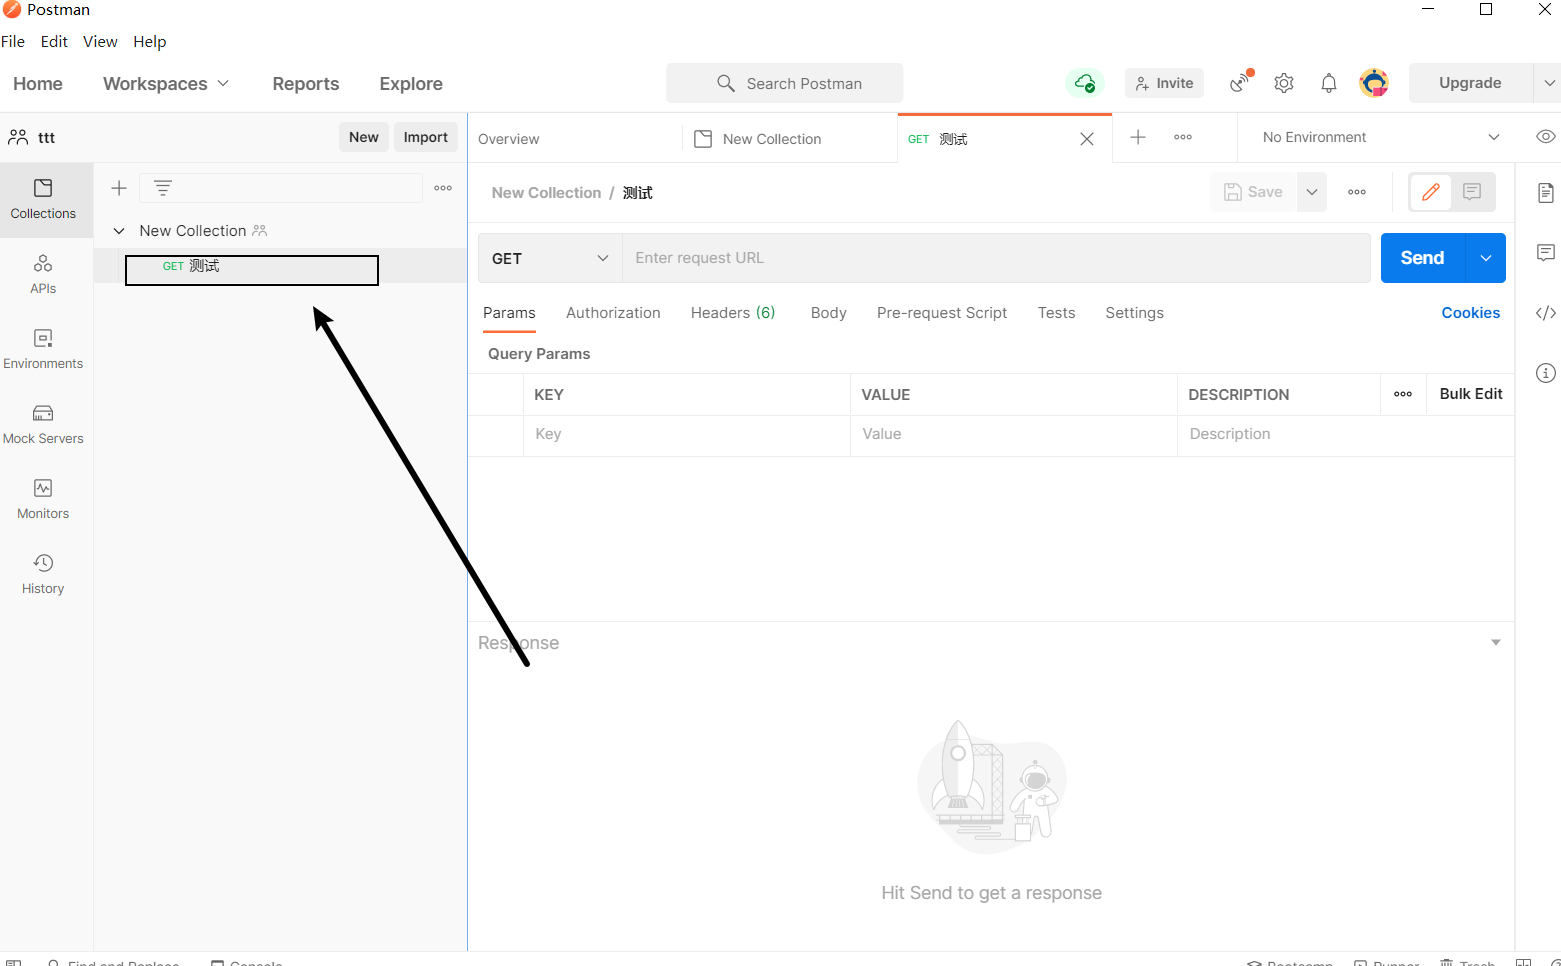1561x966 pixels.
Task: Open the View menu
Action: click(100, 42)
